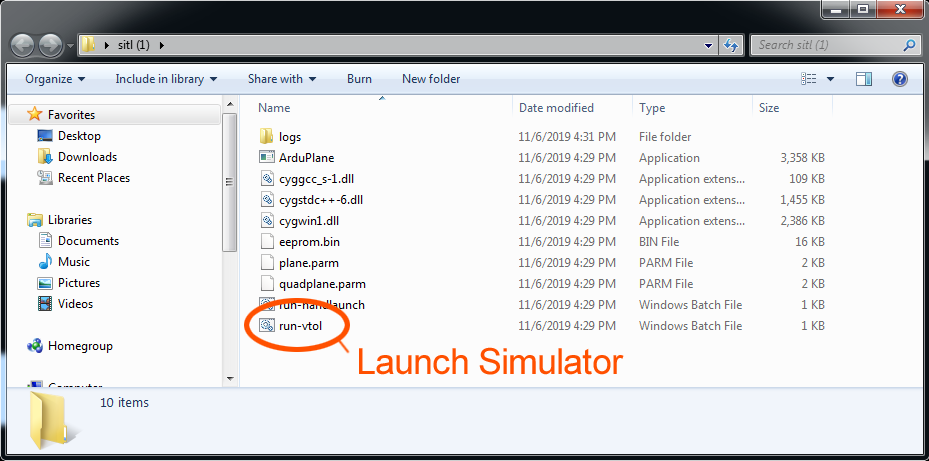This screenshot has width=929, height=461.
Task: Select Favorites in the navigation pane
Action: (71, 114)
